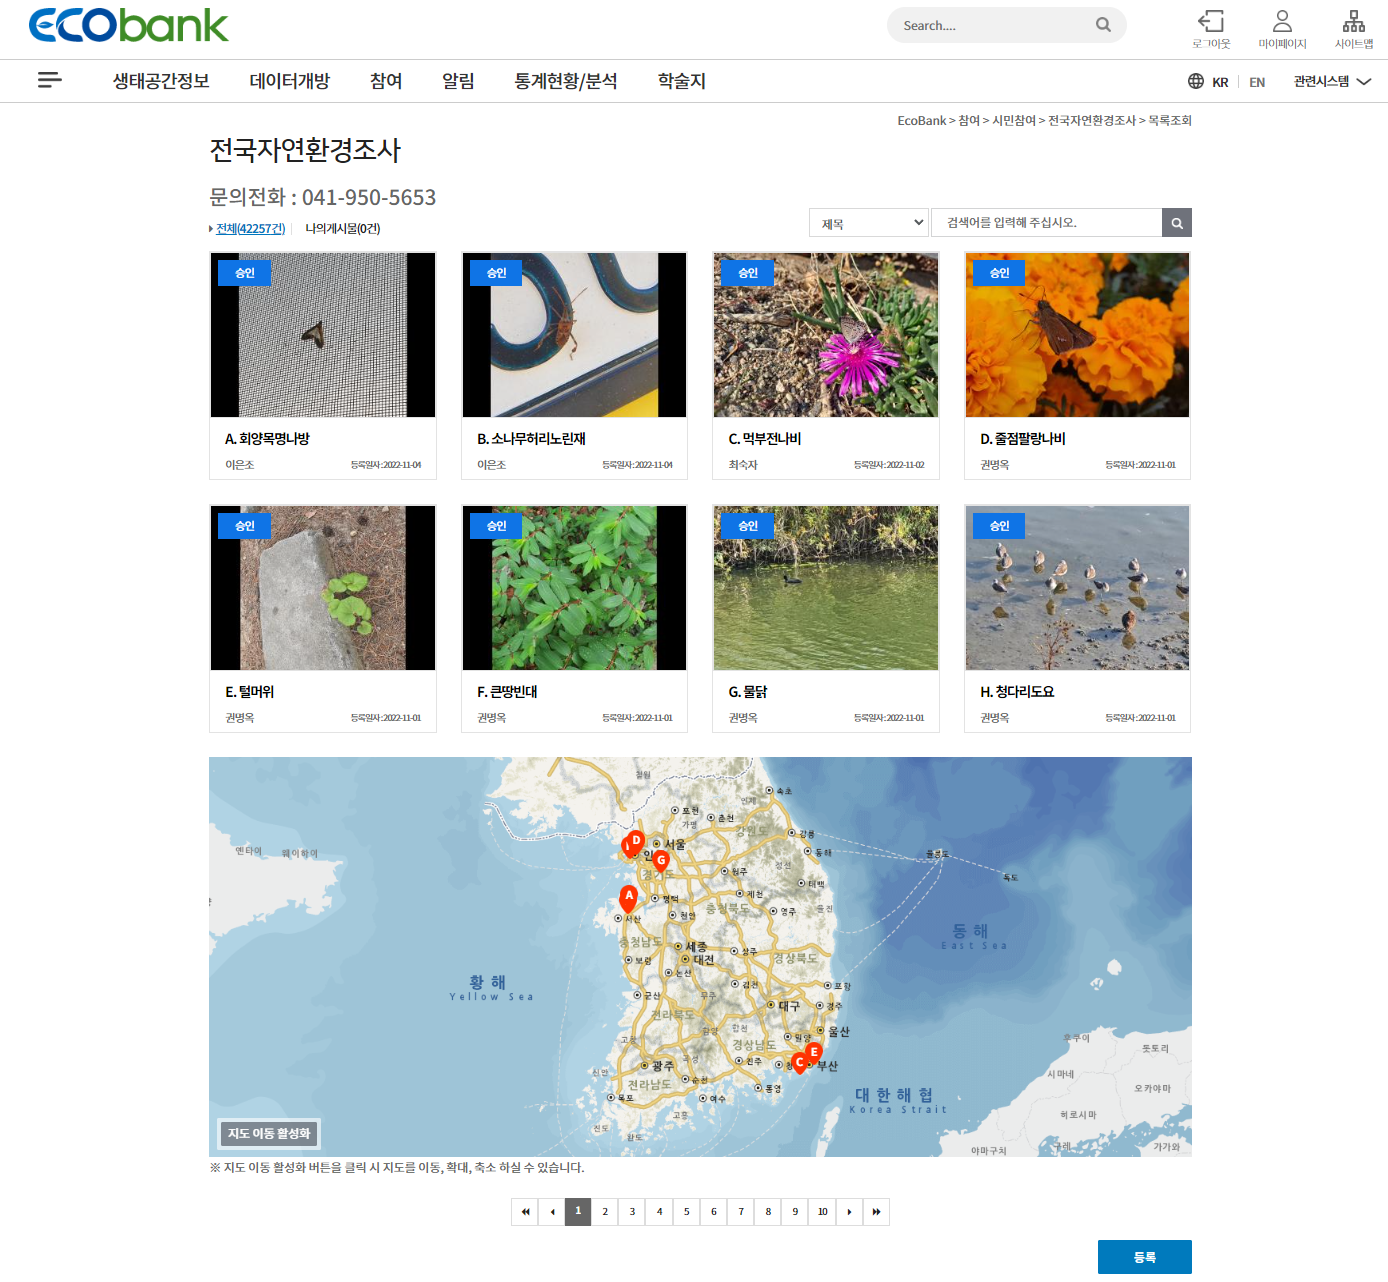This screenshot has width=1388, height=1282.
Task: Click red map marker G near Seoul
Action: 661,860
